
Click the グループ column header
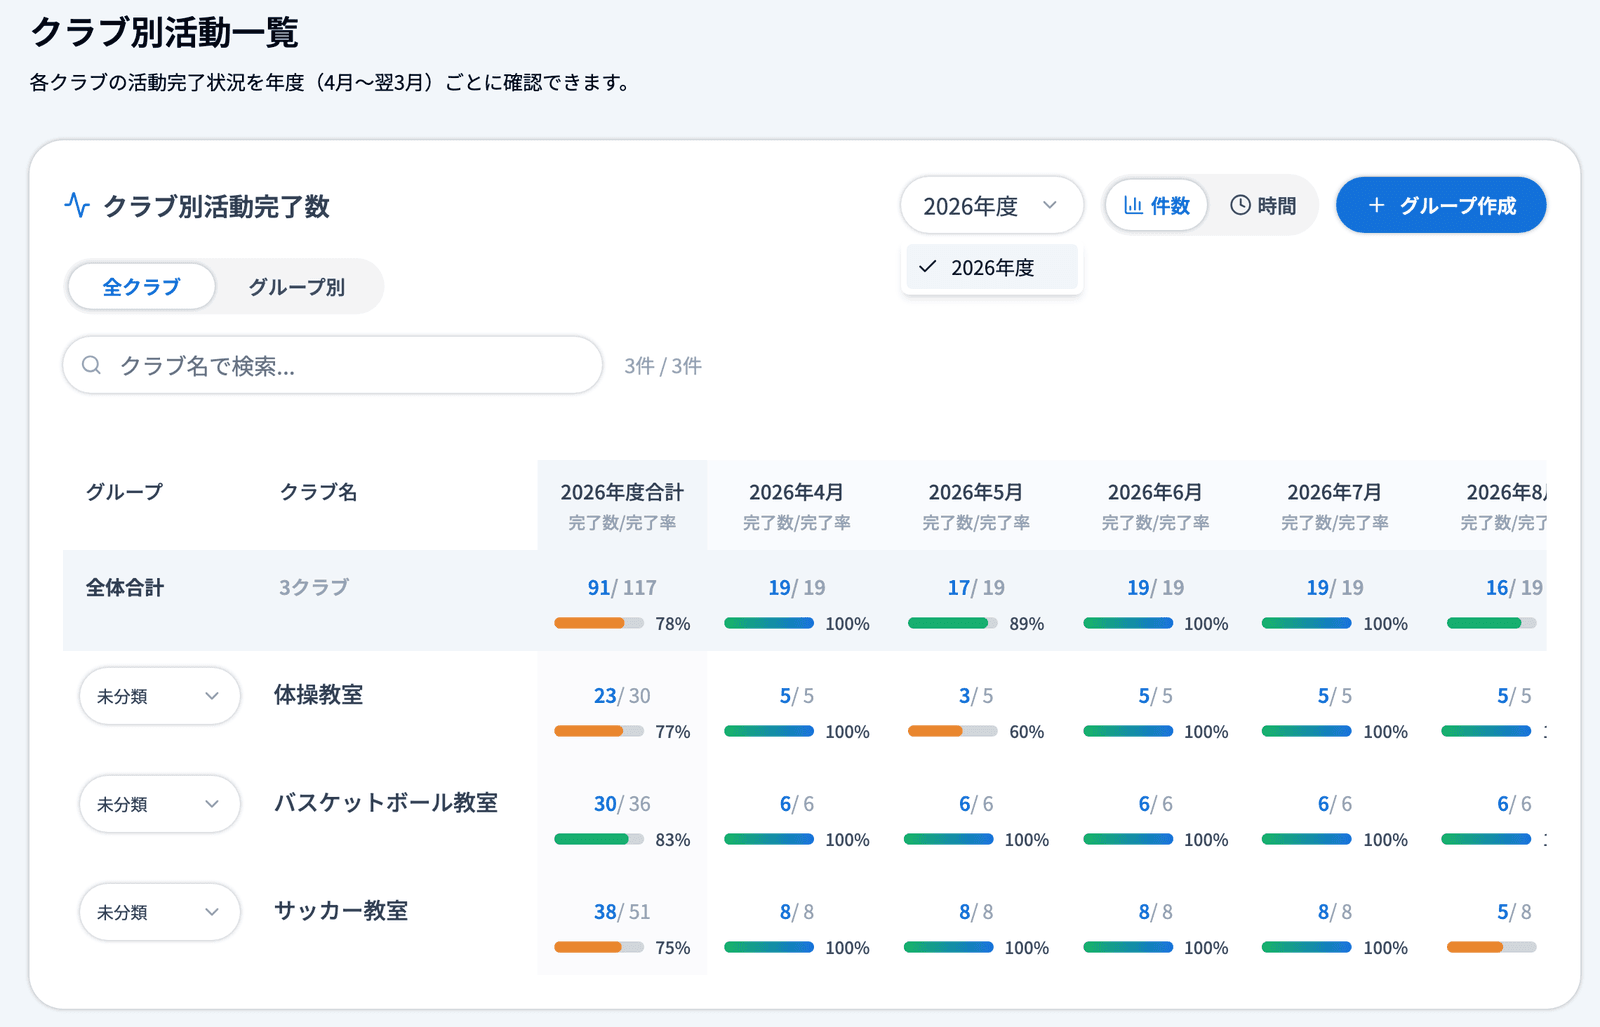click(x=124, y=492)
